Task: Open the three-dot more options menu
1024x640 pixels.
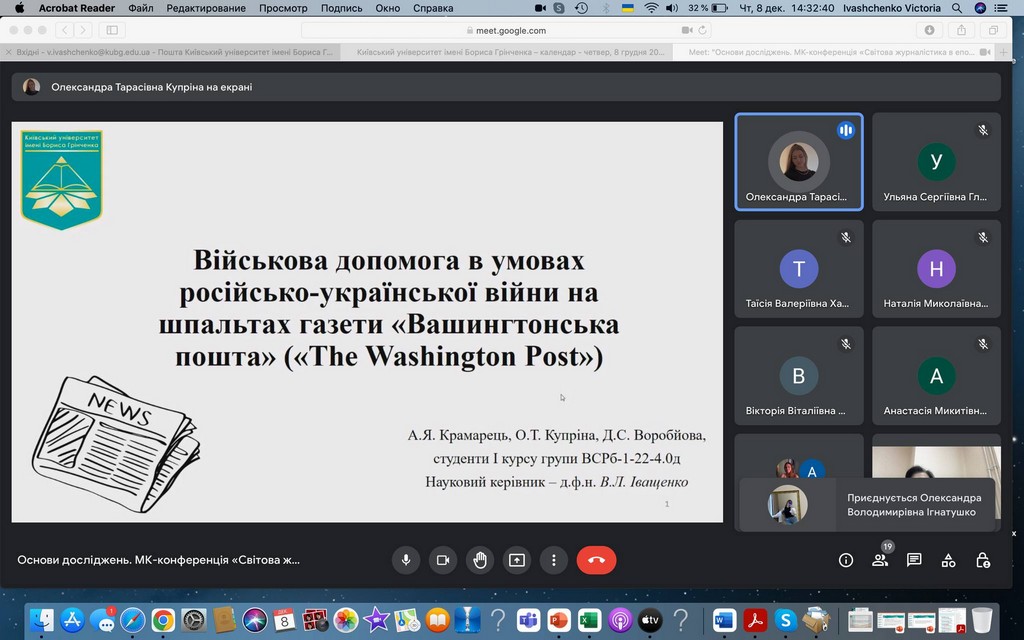Action: tap(554, 560)
